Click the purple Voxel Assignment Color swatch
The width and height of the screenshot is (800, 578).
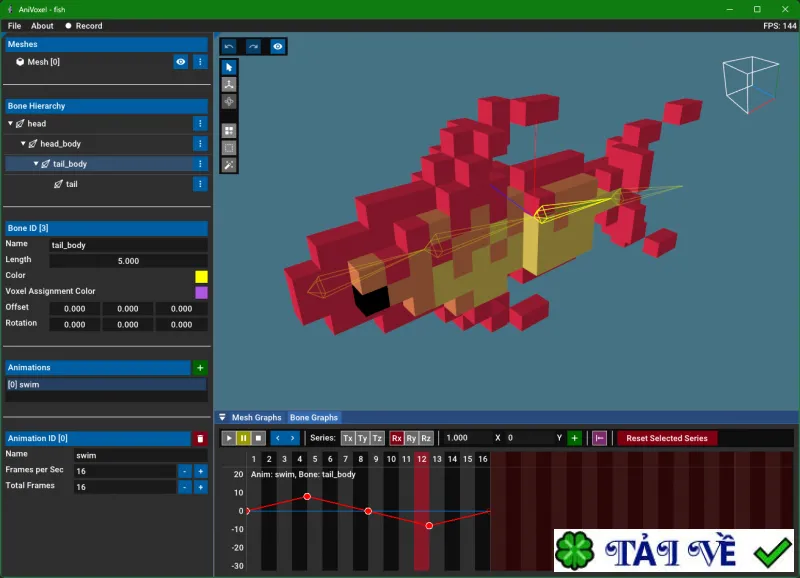point(202,292)
